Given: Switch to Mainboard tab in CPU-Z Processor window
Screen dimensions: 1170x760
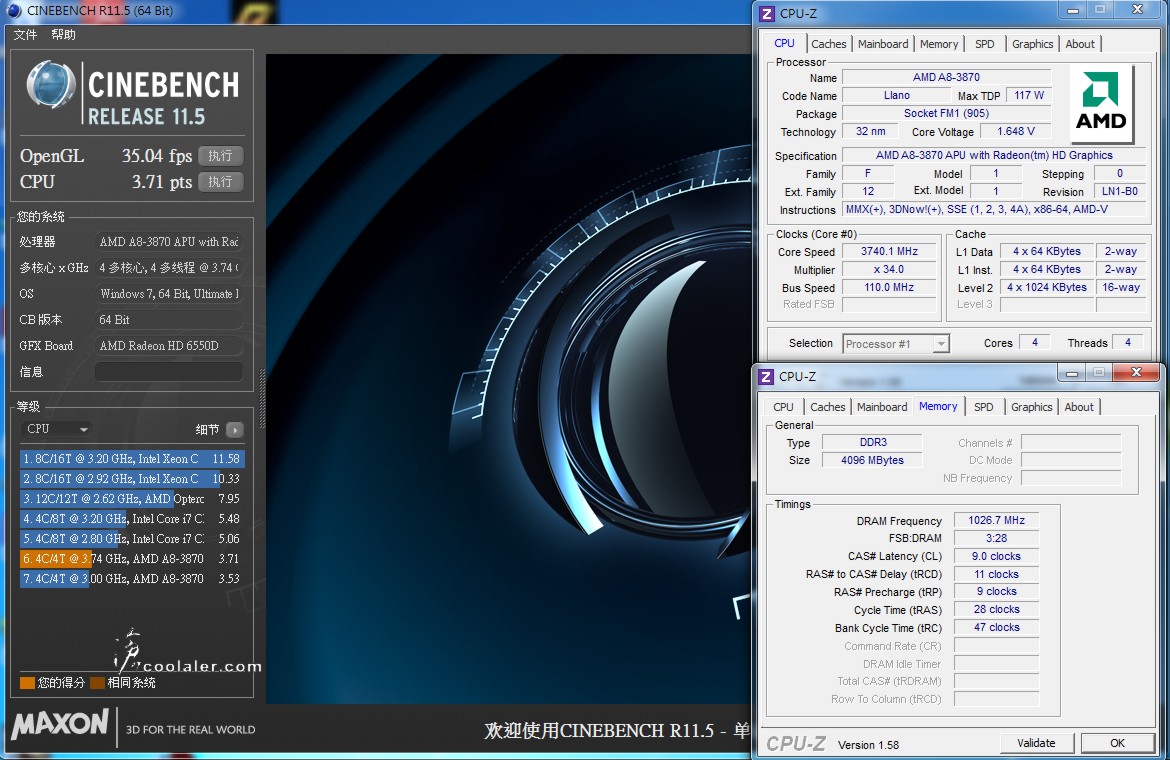Looking at the screenshot, I should point(883,44).
